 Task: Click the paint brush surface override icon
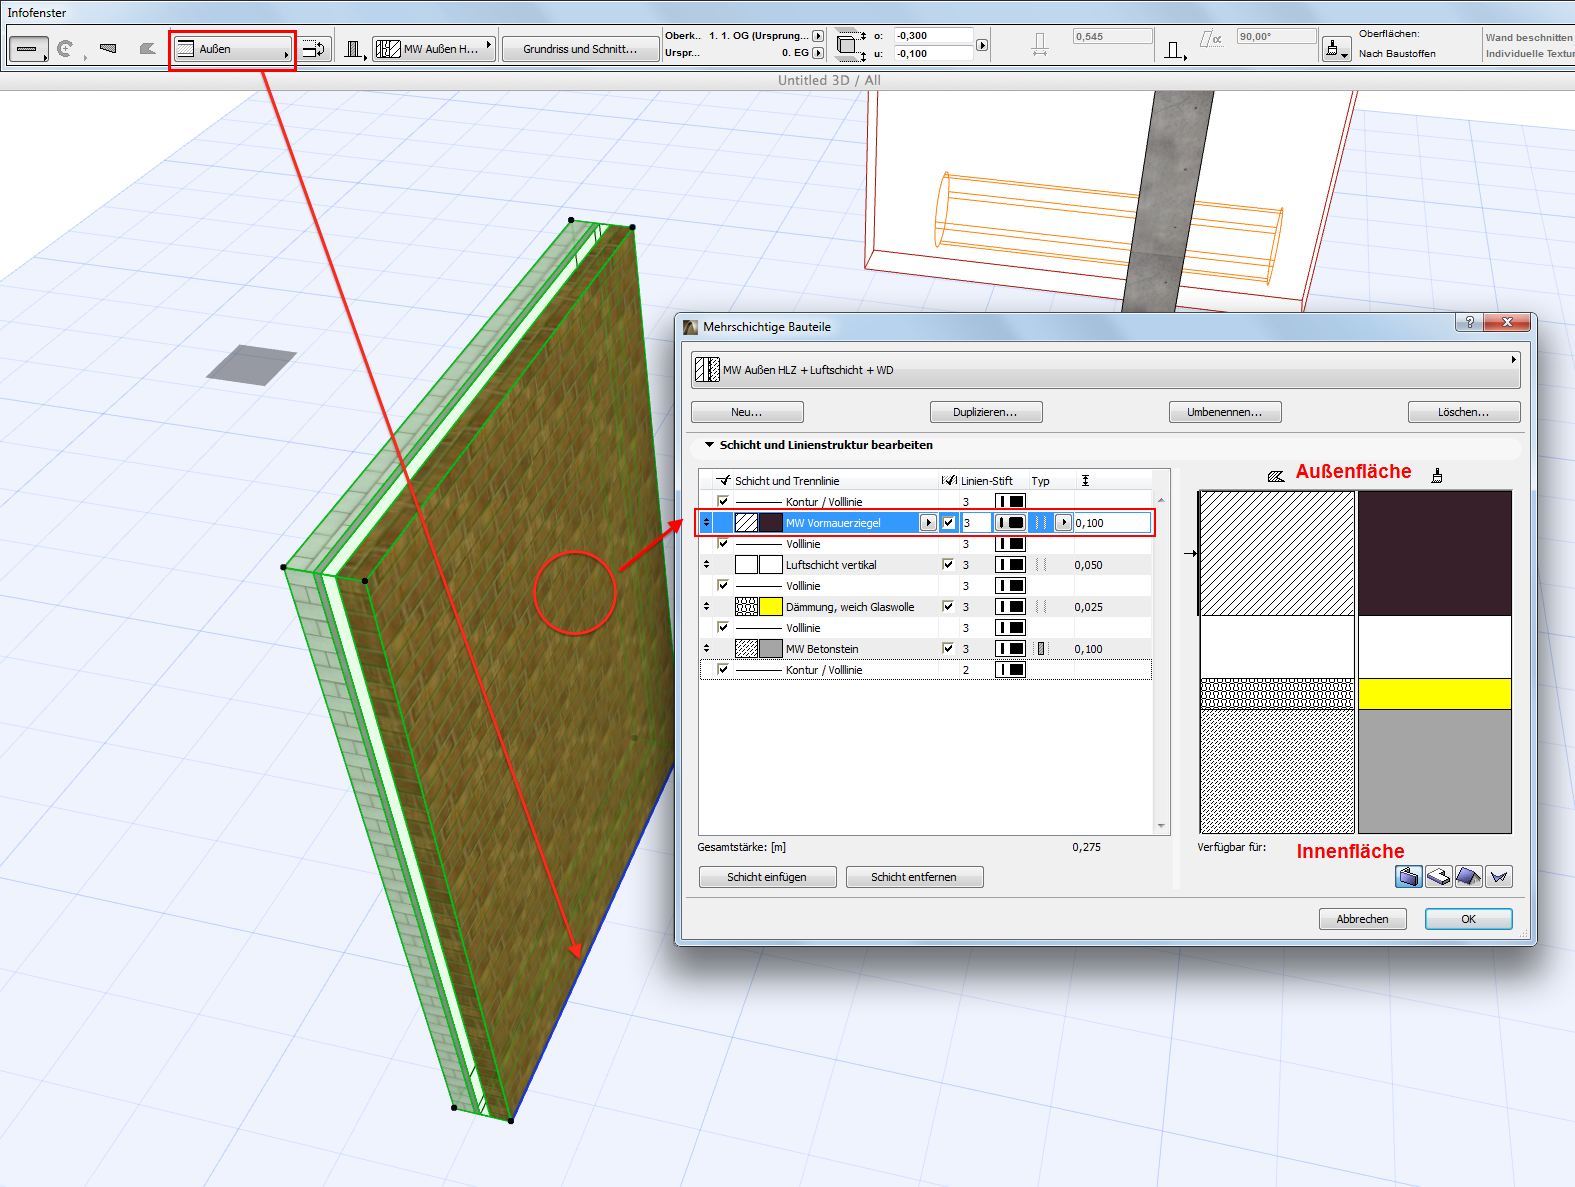(1336, 49)
